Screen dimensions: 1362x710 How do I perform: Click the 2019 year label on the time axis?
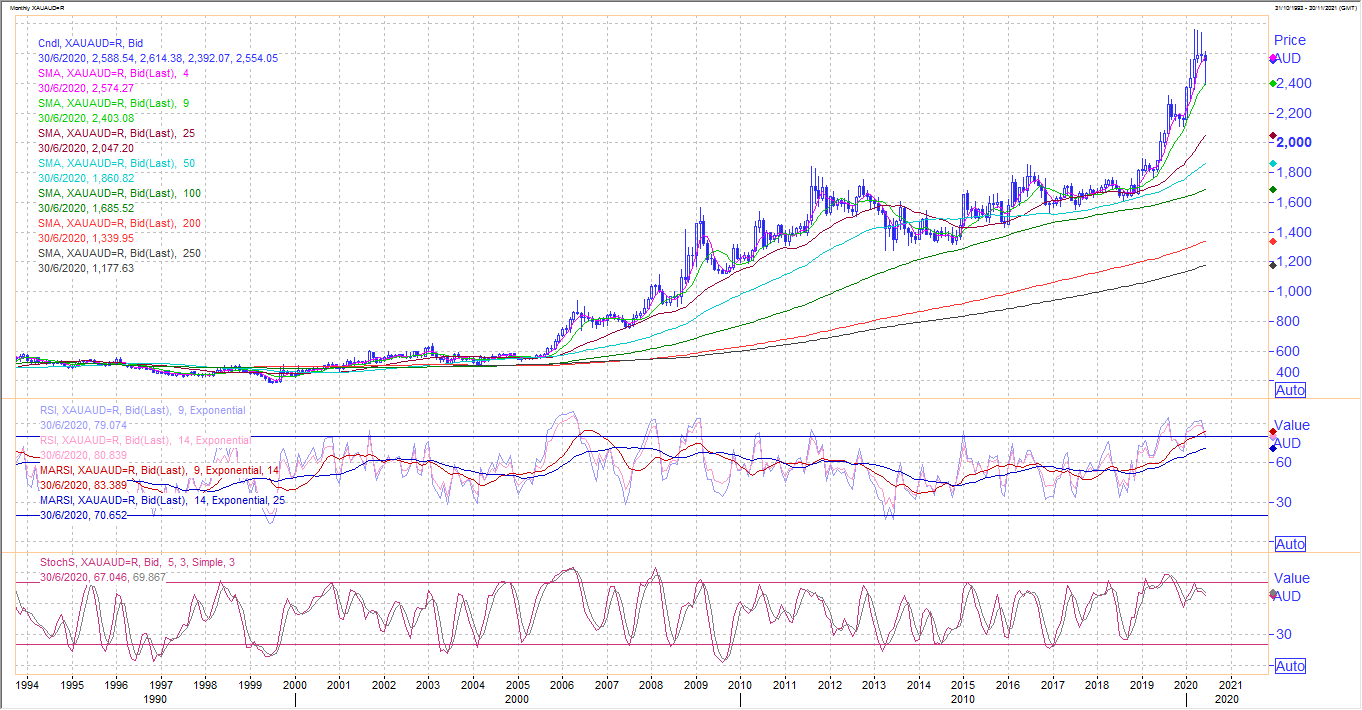(1142, 687)
